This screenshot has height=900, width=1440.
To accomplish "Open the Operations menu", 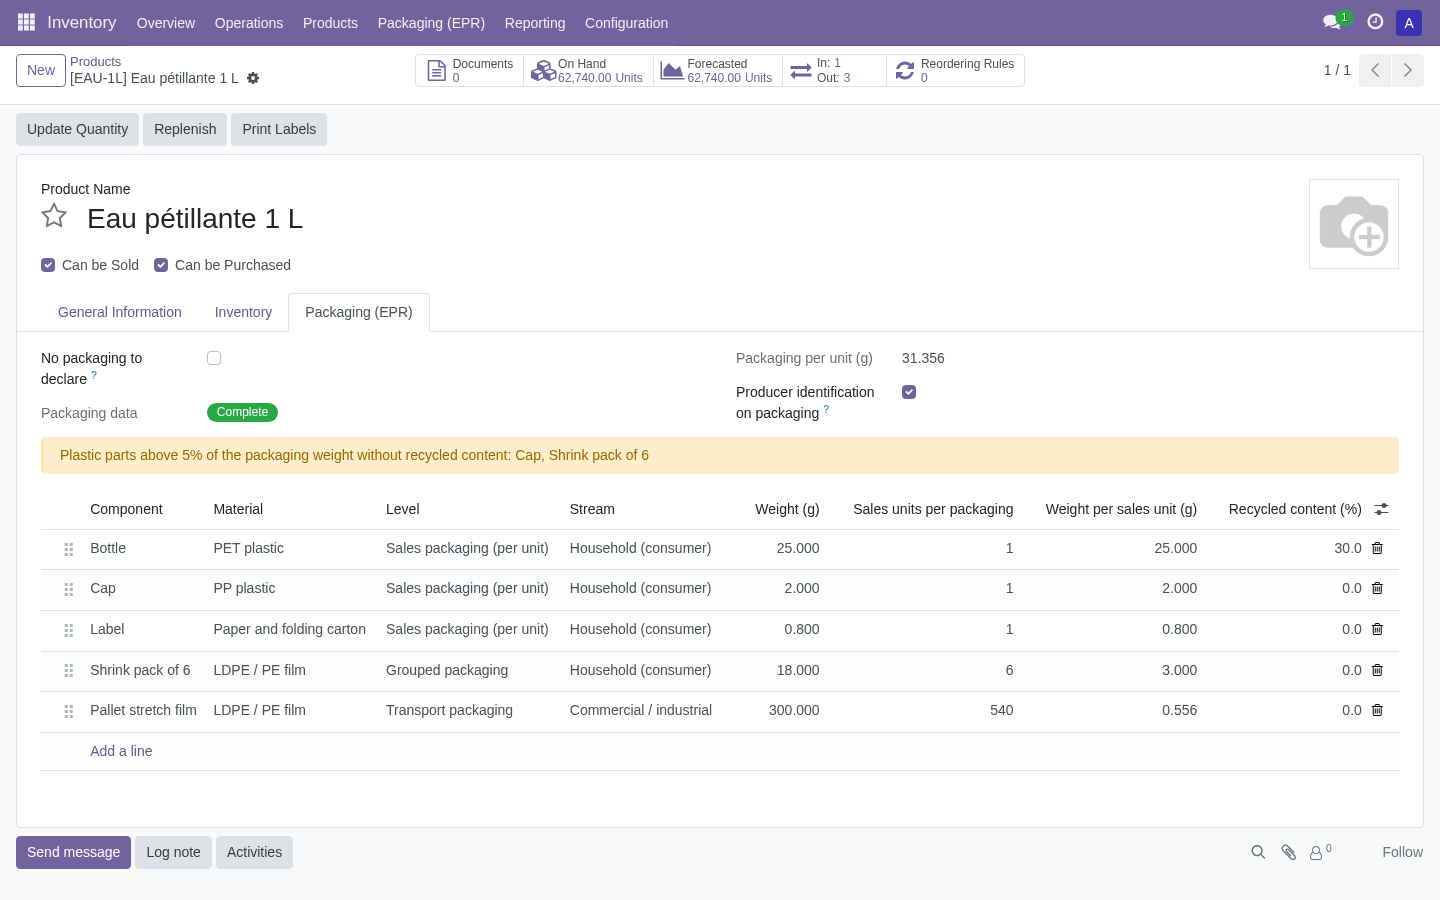I will [249, 23].
